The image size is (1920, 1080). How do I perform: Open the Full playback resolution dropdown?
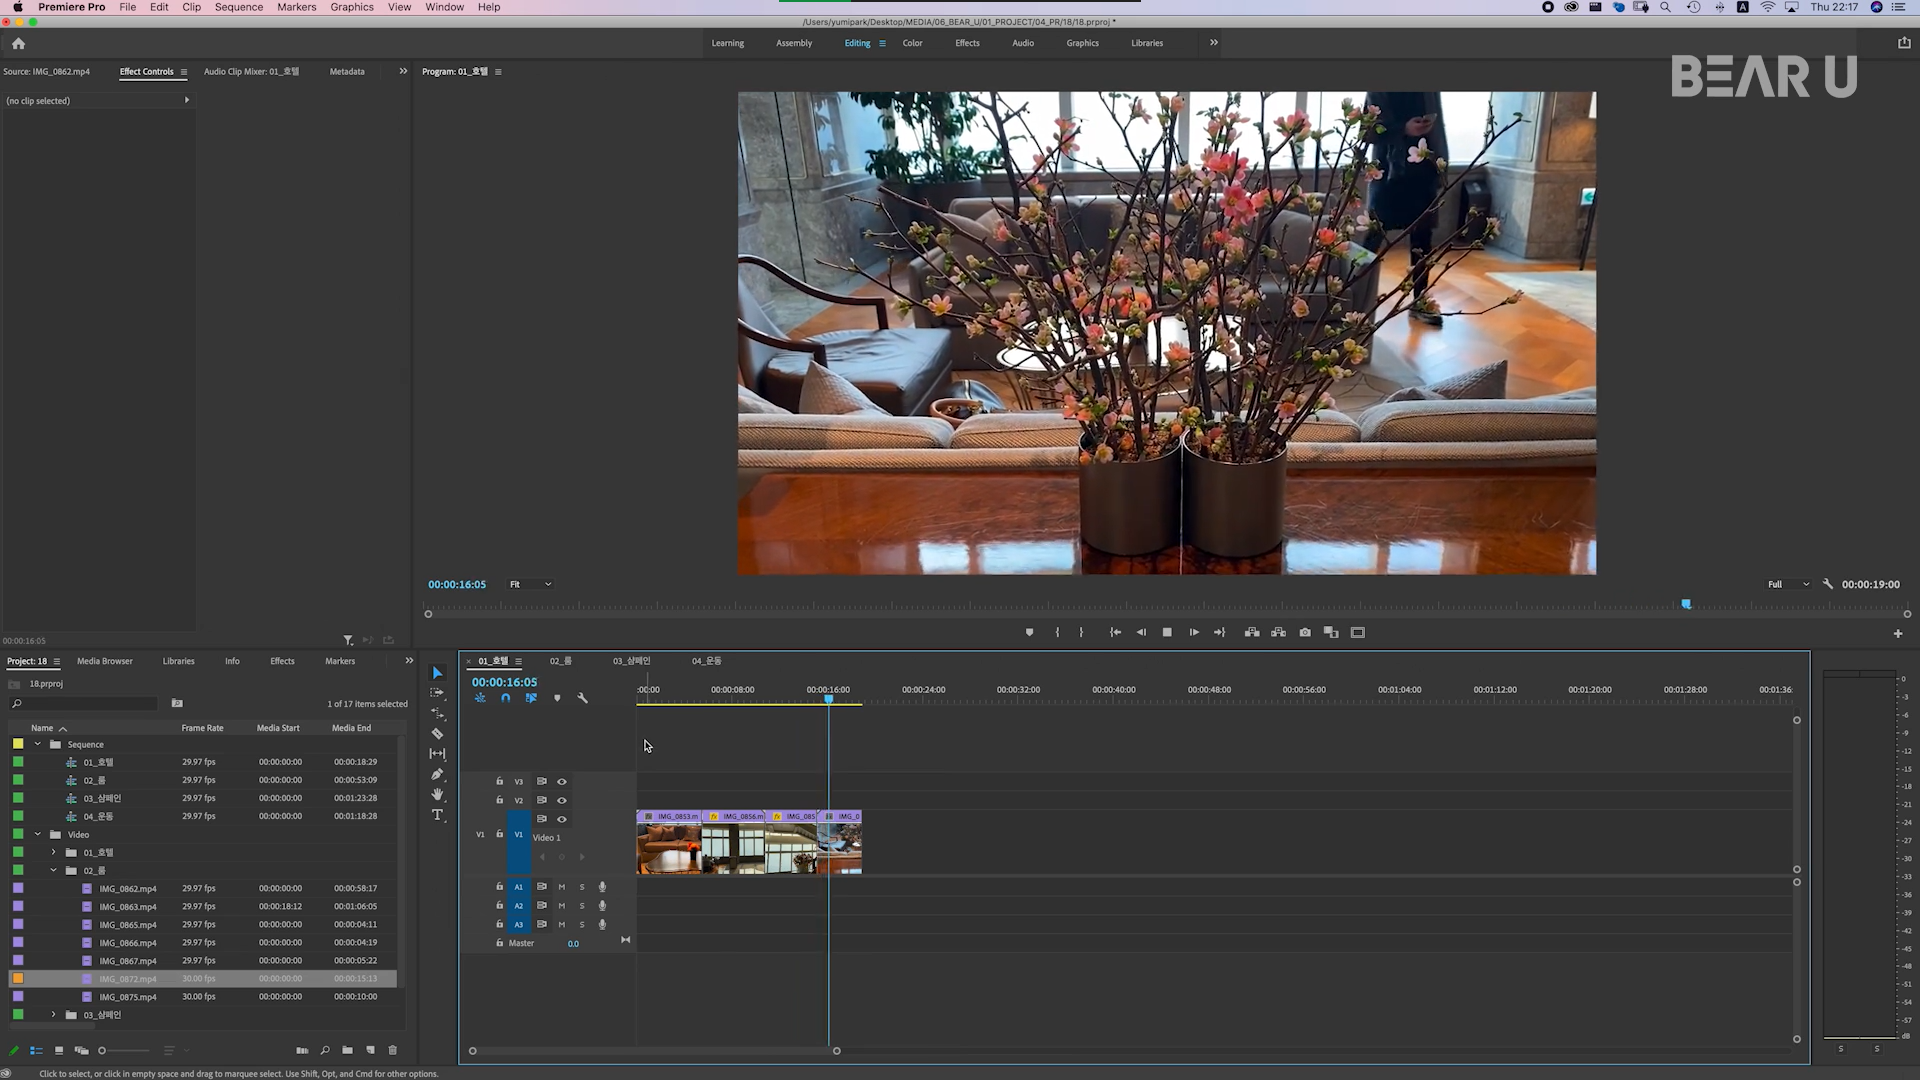(1787, 585)
